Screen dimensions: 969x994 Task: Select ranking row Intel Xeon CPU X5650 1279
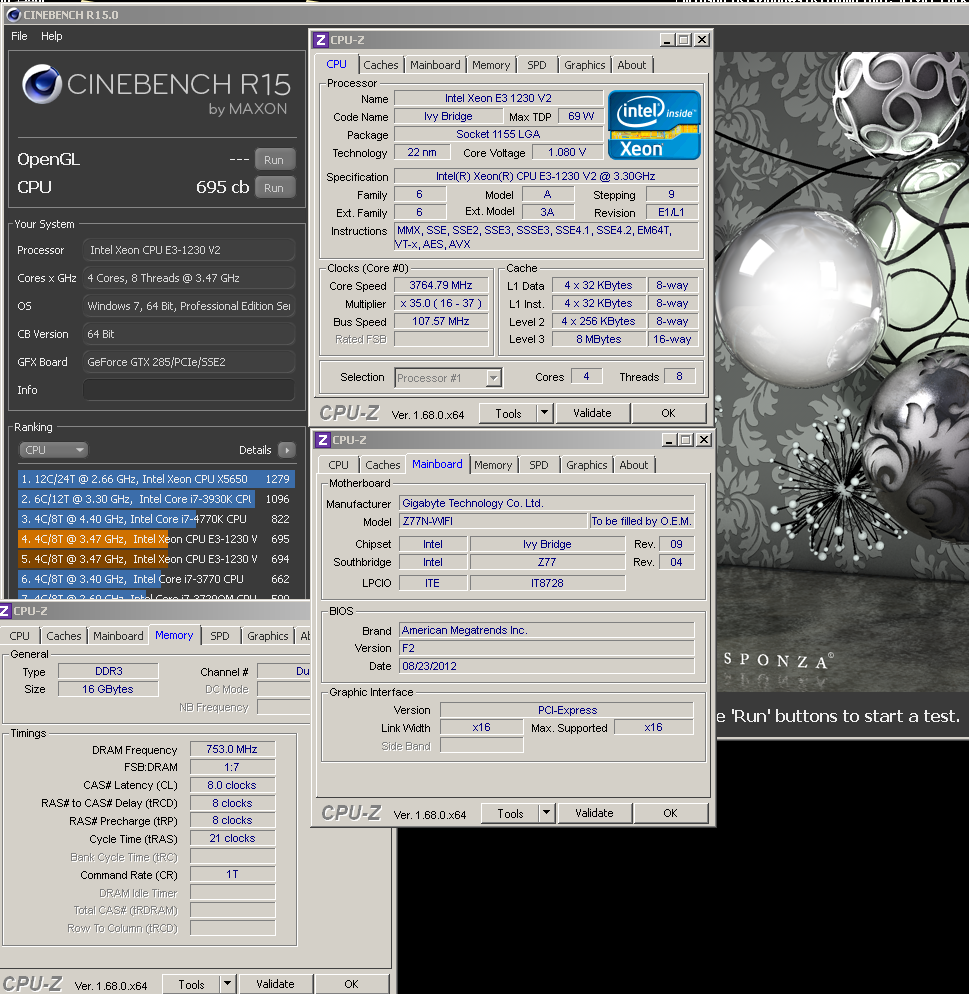tap(157, 479)
